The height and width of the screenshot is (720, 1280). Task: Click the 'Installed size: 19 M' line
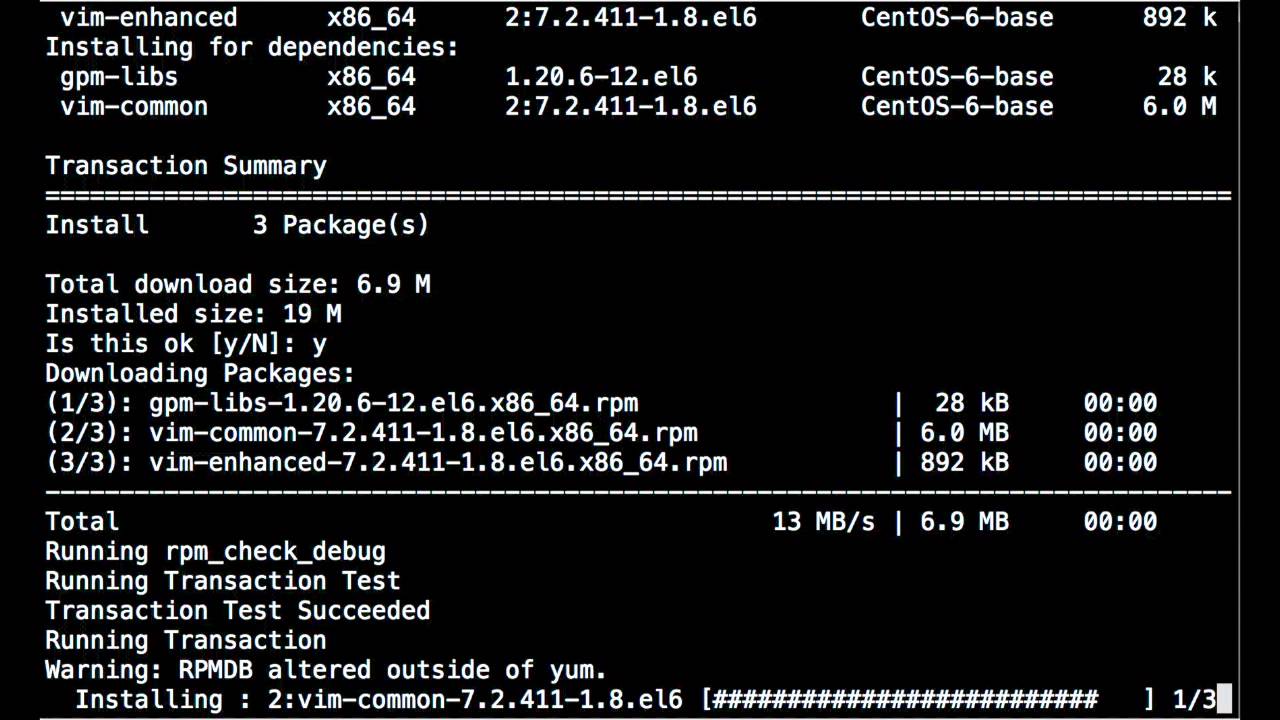tap(193, 314)
